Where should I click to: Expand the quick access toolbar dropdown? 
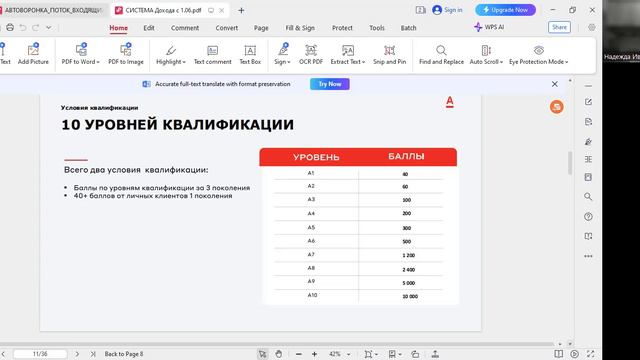coord(49,27)
